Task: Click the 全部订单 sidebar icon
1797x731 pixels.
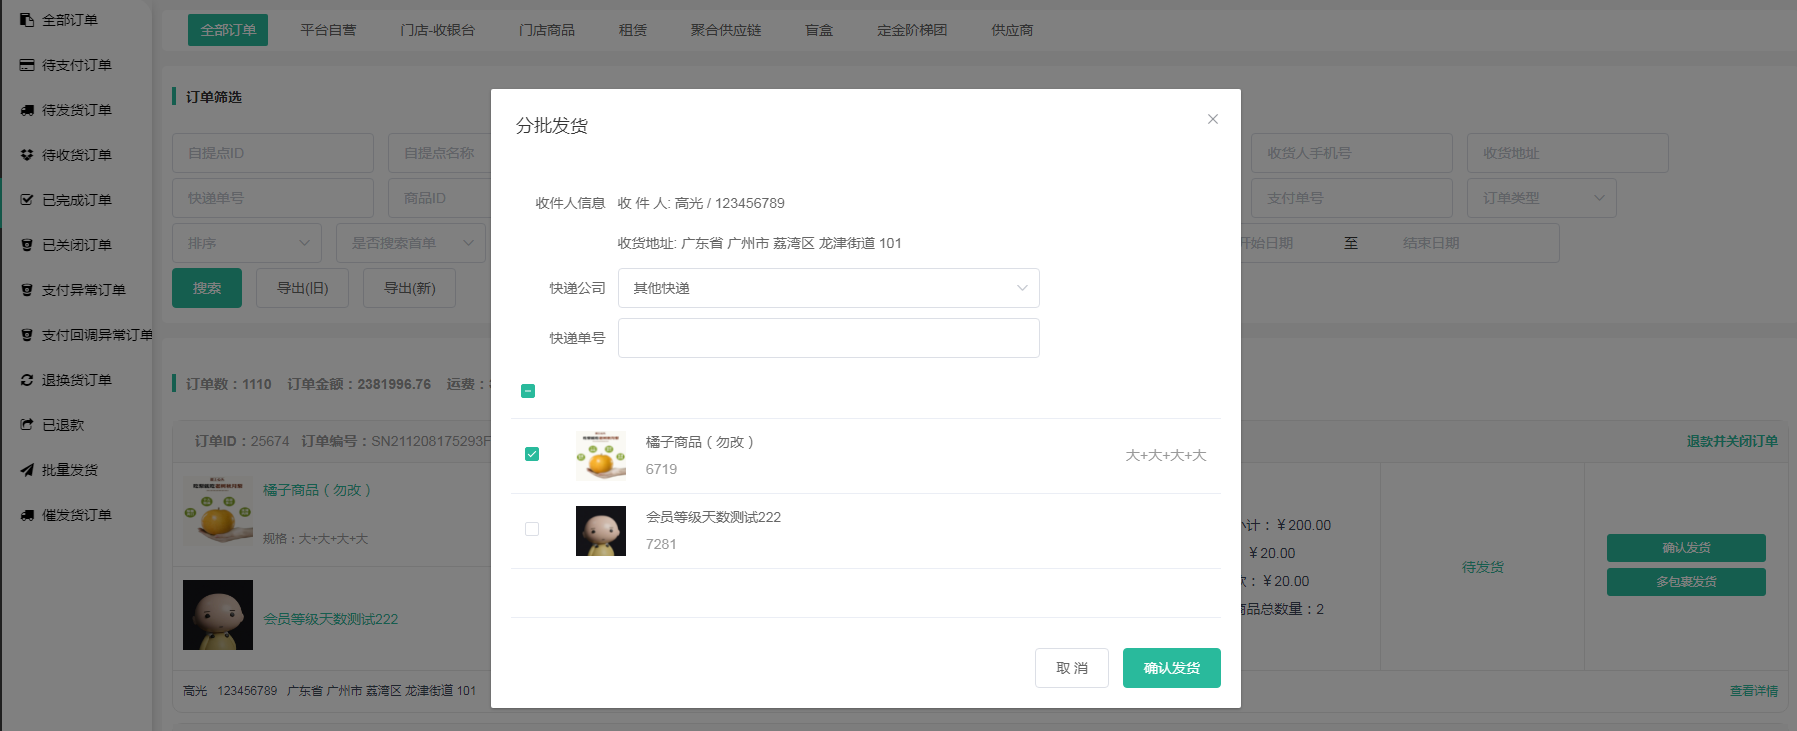Action: click(x=27, y=20)
